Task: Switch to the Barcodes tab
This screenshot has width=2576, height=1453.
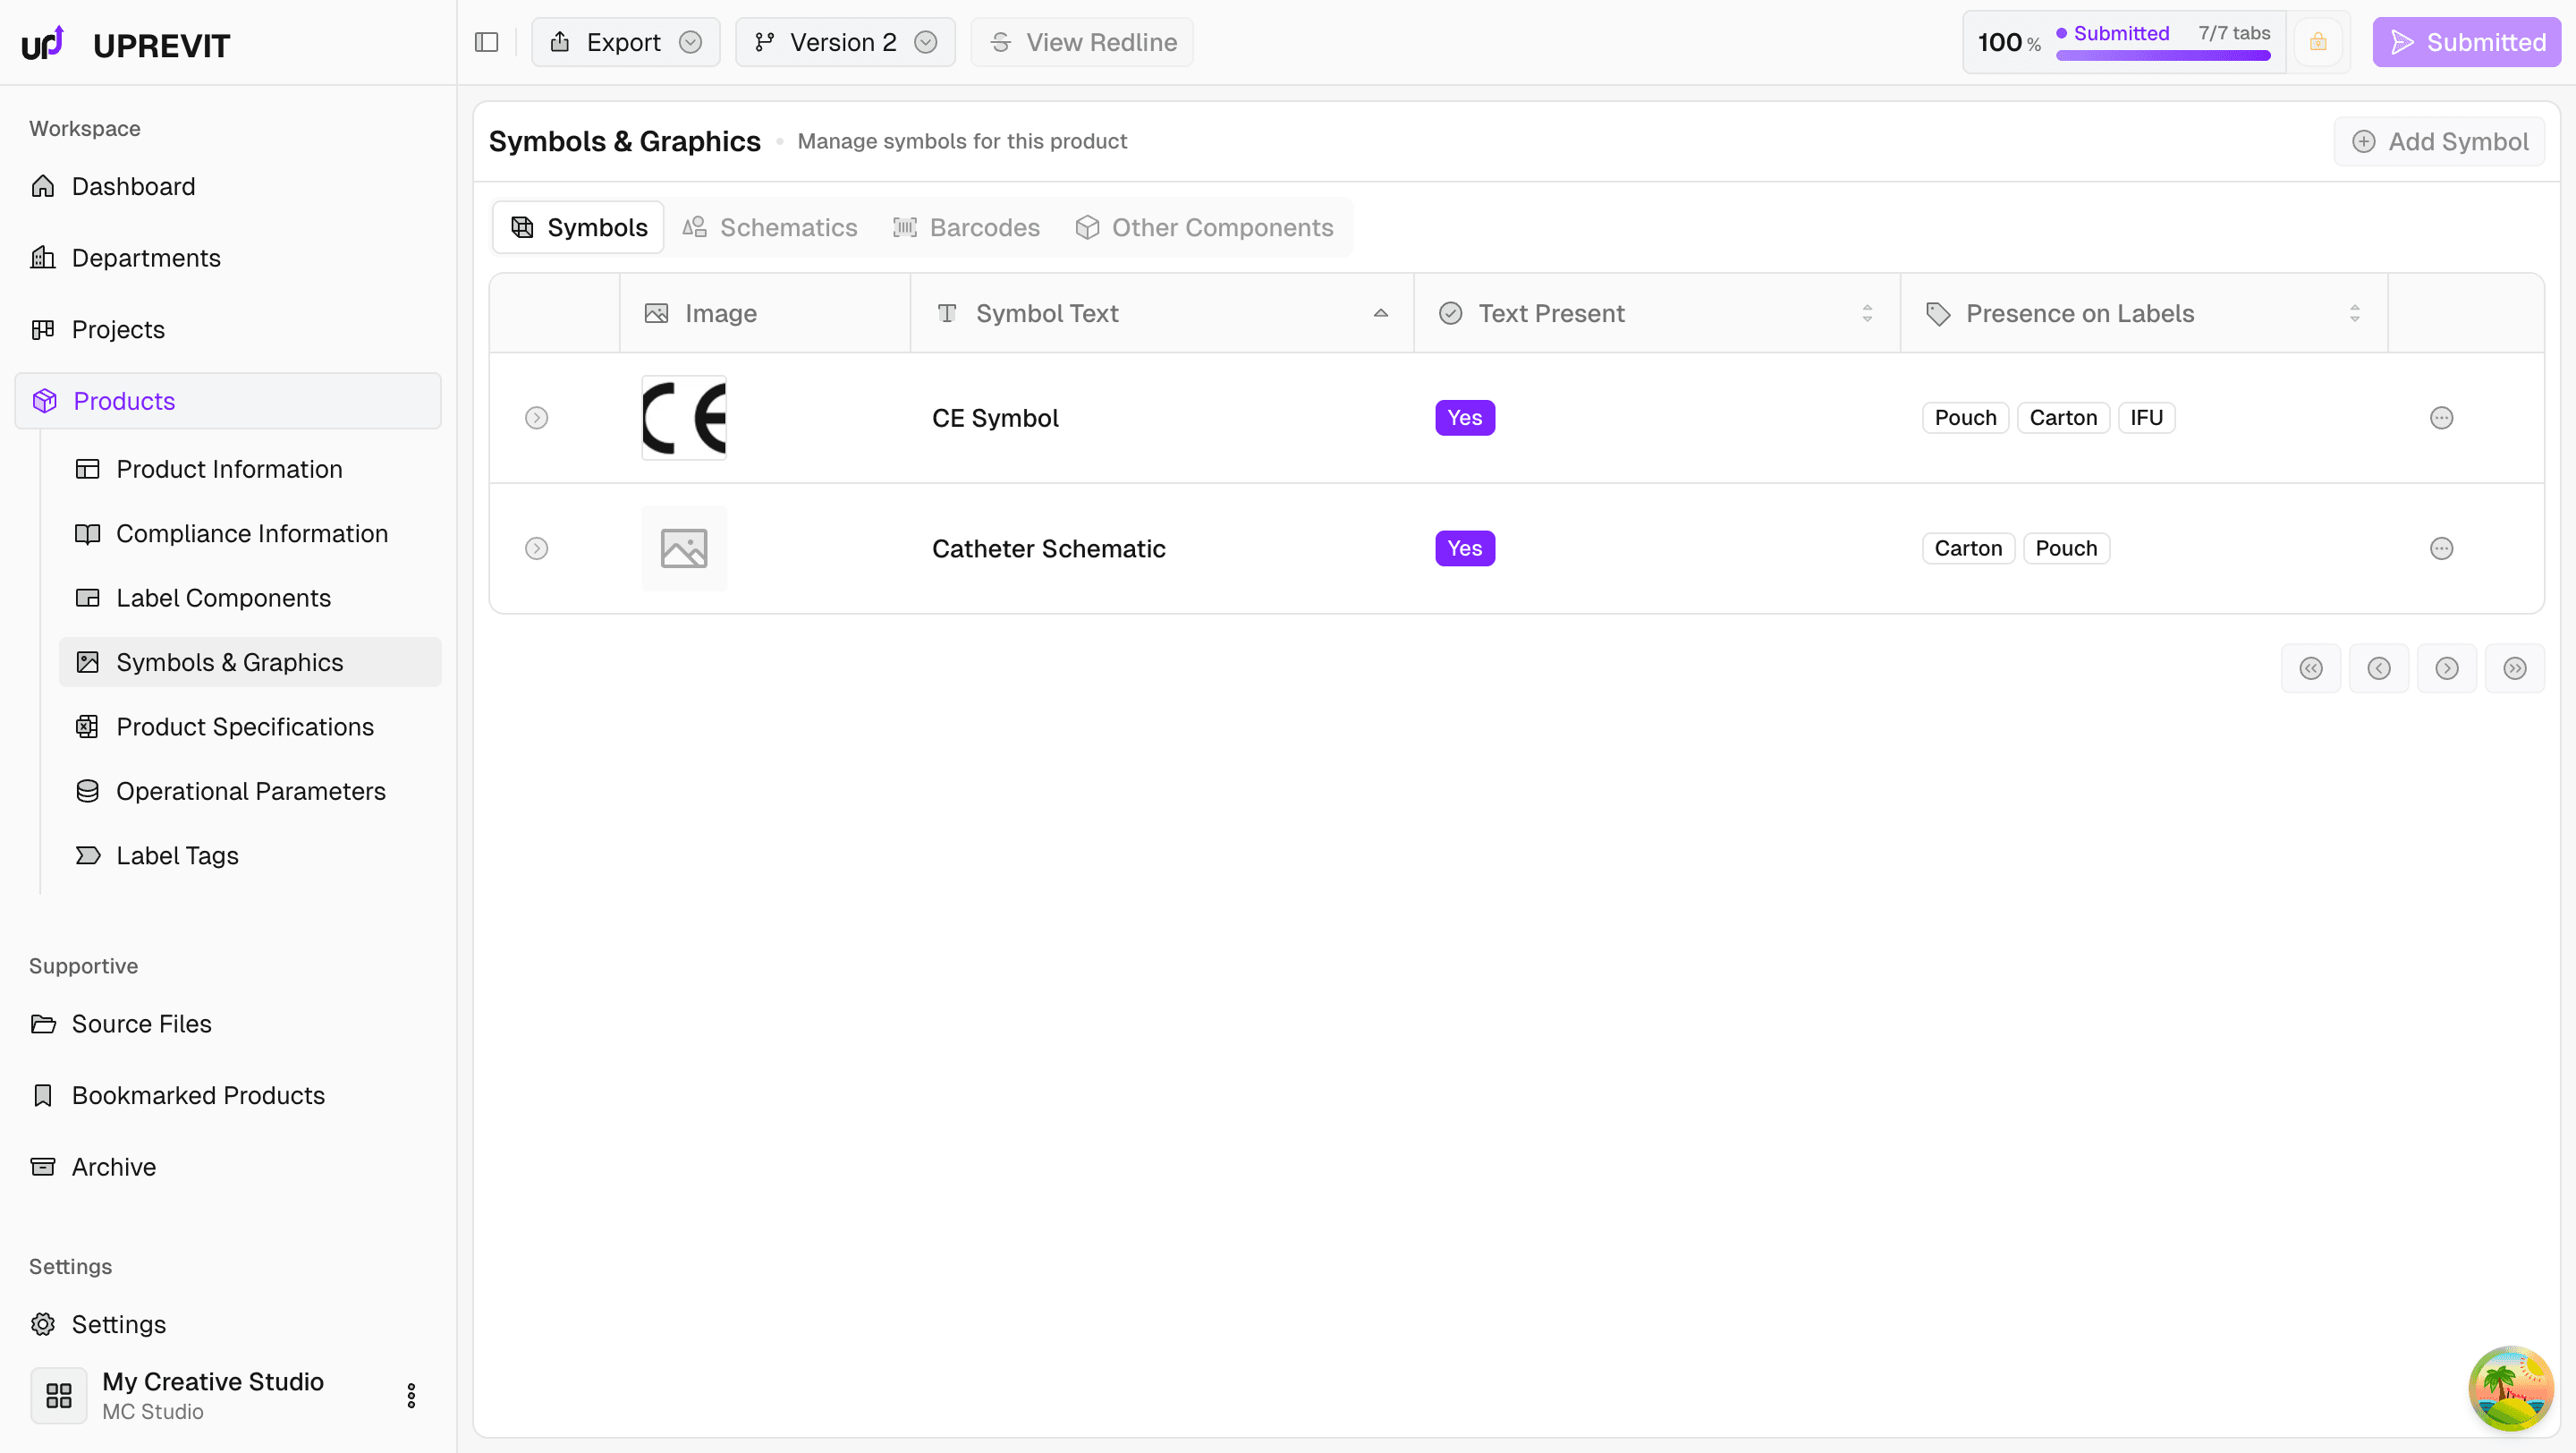Action: (x=966, y=227)
